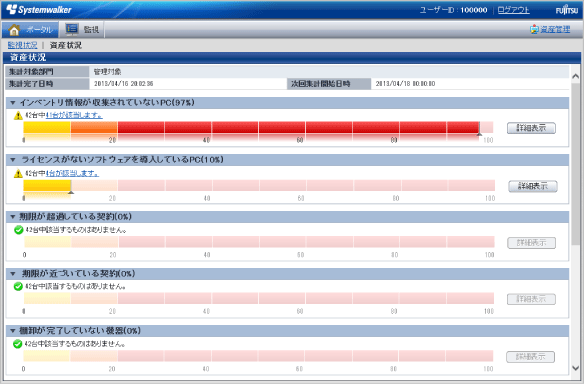The image size is (584, 384).
Task: Open the 41台が該当します link
Action: (74, 115)
